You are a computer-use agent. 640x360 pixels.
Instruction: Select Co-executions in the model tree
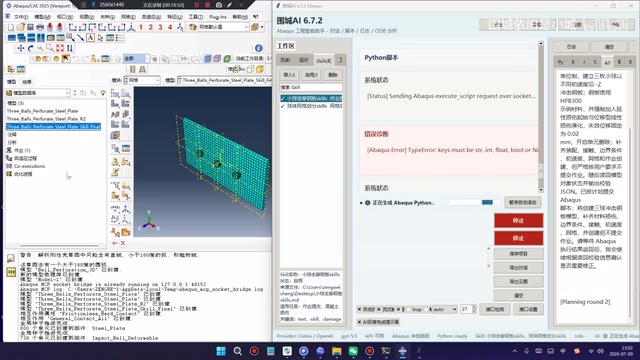coord(29,166)
